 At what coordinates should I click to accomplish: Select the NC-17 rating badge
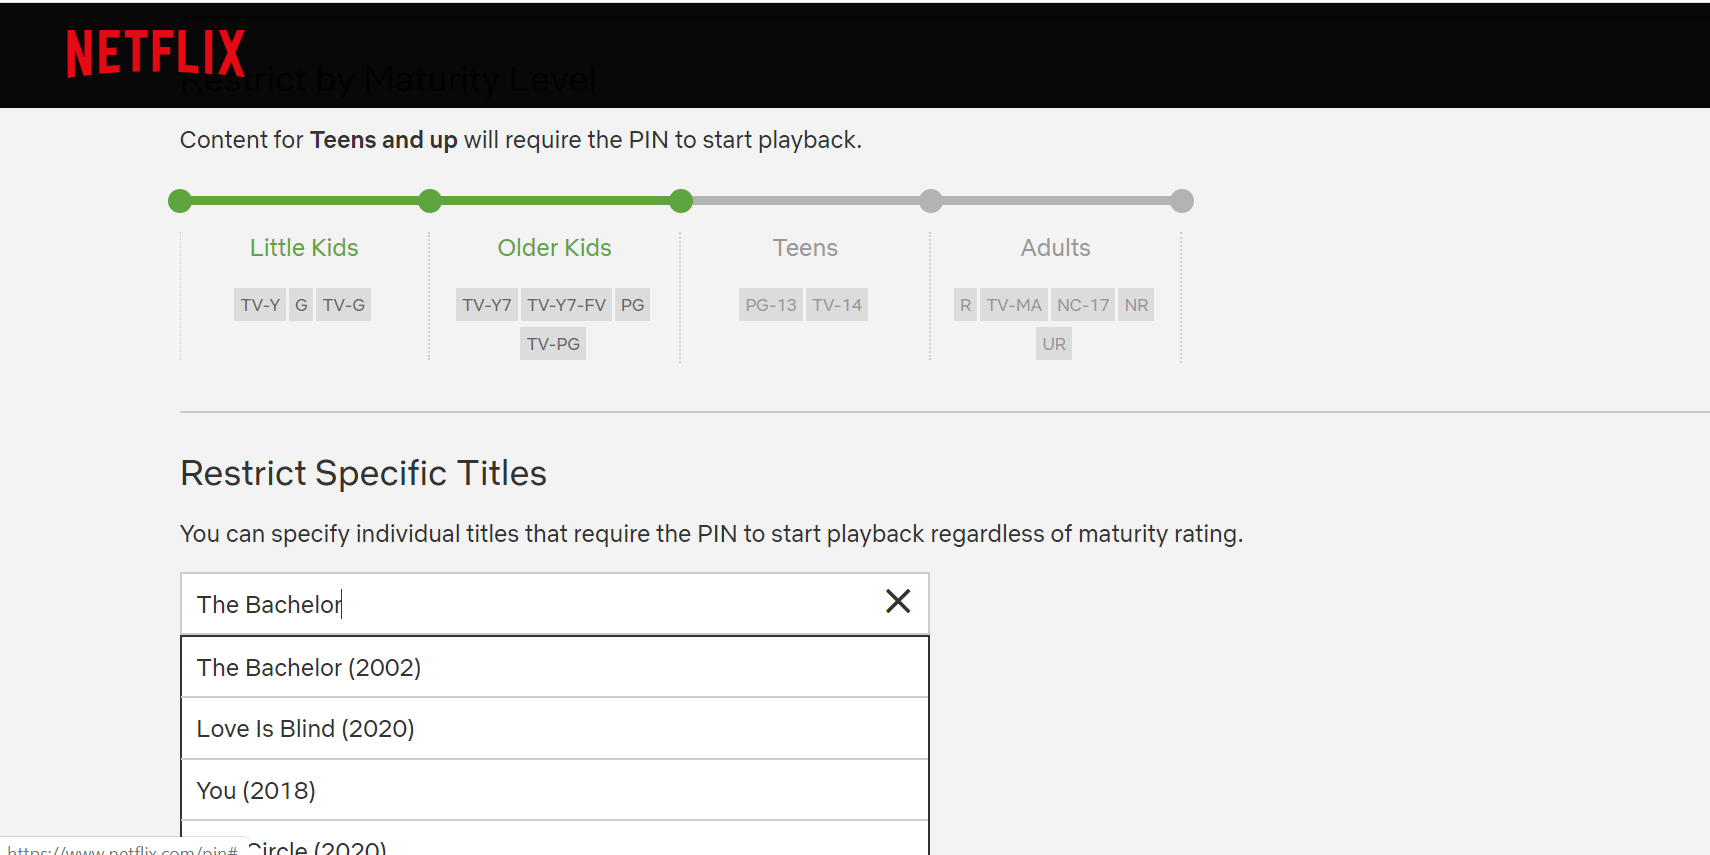[1082, 304]
